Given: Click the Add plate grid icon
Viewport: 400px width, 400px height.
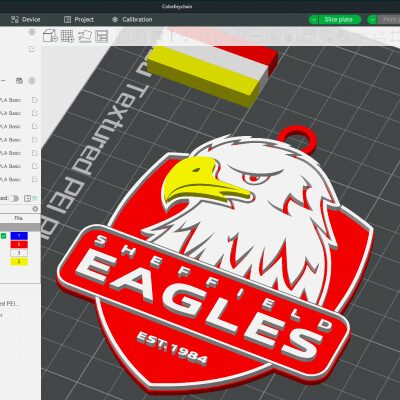Looking at the screenshot, I should pos(68,36).
